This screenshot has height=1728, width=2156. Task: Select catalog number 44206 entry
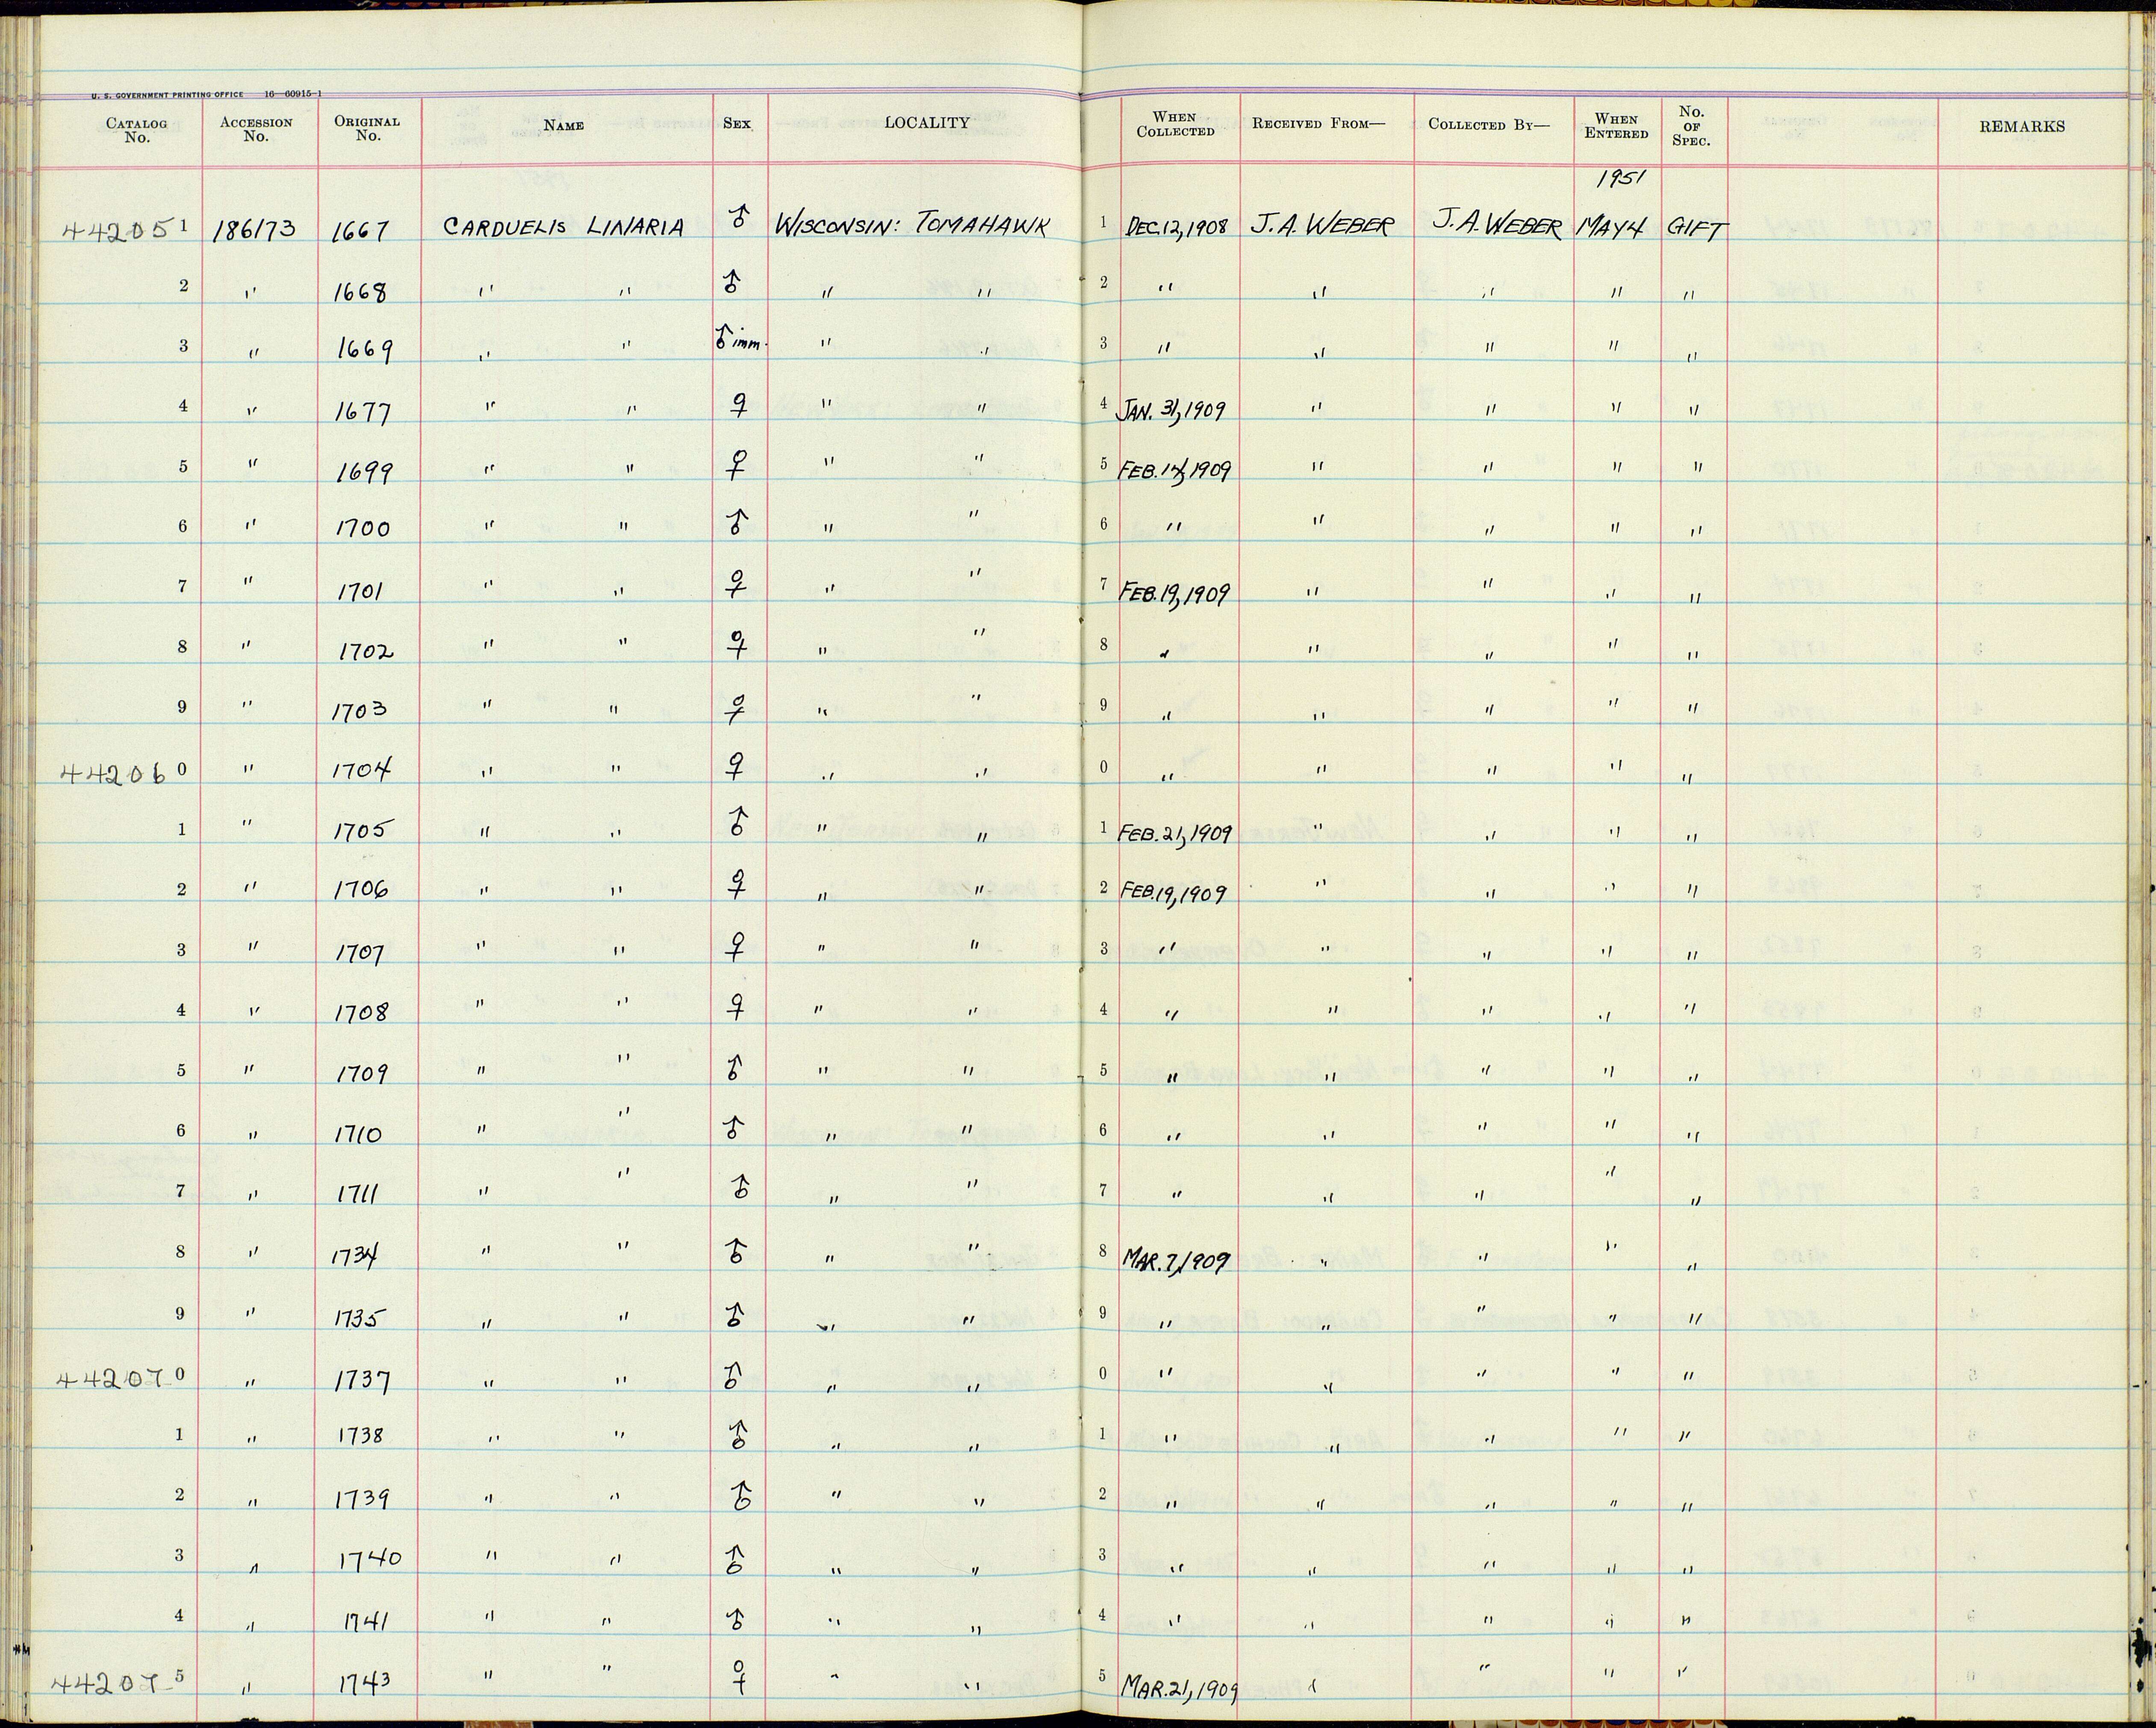(112, 774)
